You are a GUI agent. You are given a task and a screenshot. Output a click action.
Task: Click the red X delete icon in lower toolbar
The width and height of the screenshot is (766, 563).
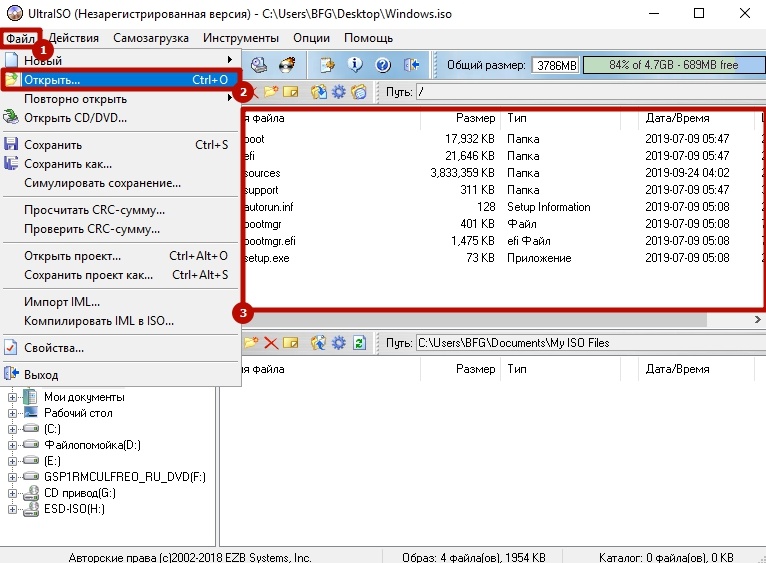pyautogui.click(x=270, y=343)
